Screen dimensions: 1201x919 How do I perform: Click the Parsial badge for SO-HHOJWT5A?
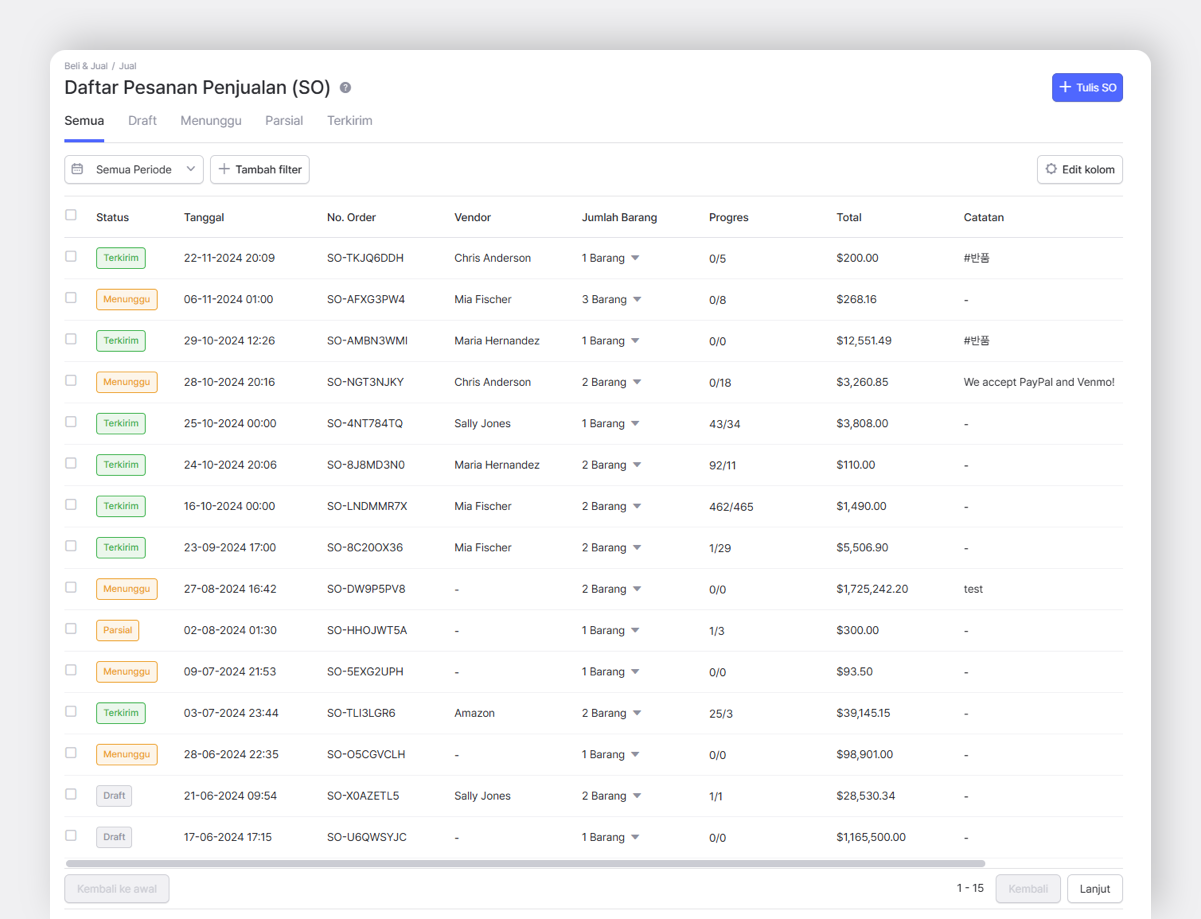click(x=117, y=631)
